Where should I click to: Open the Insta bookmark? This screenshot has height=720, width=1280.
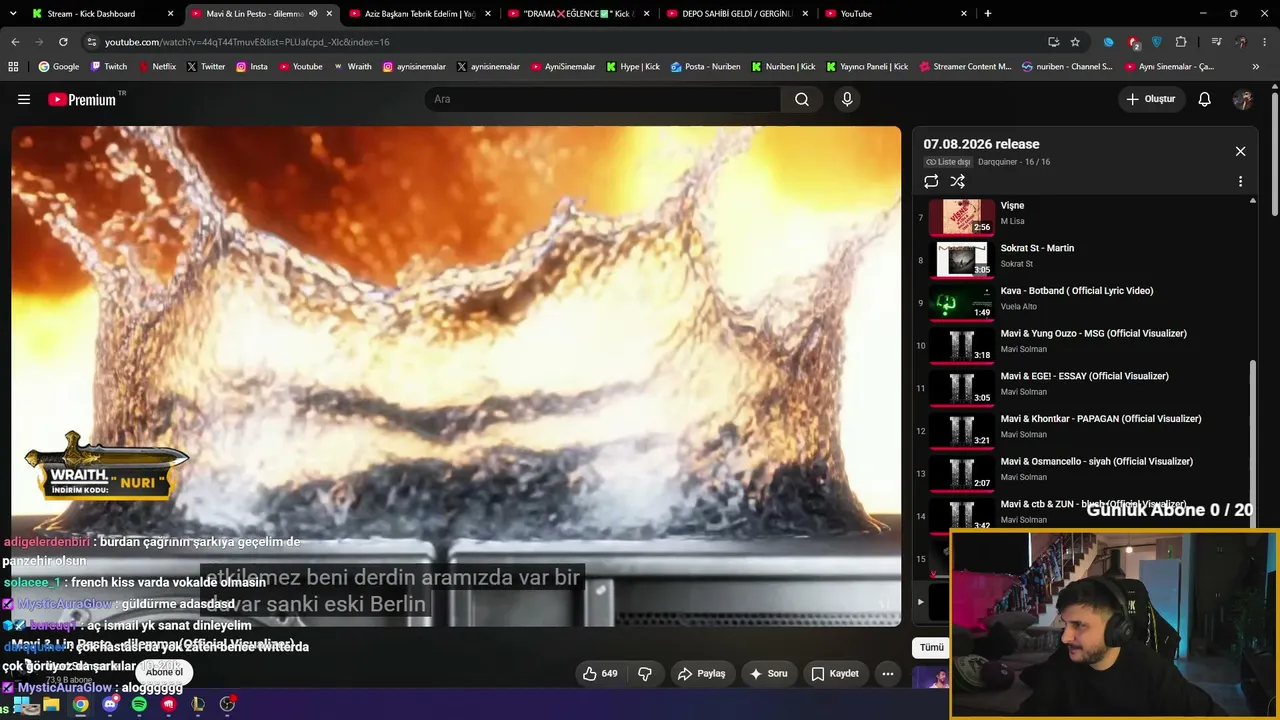coord(252,67)
